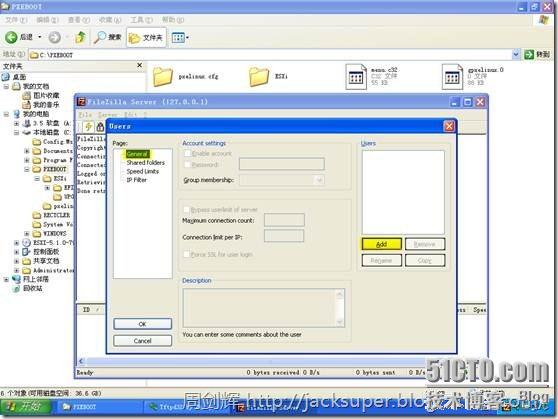Click the Add user button
Image resolution: width=558 pixels, height=419 pixels.
tap(381, 244)
